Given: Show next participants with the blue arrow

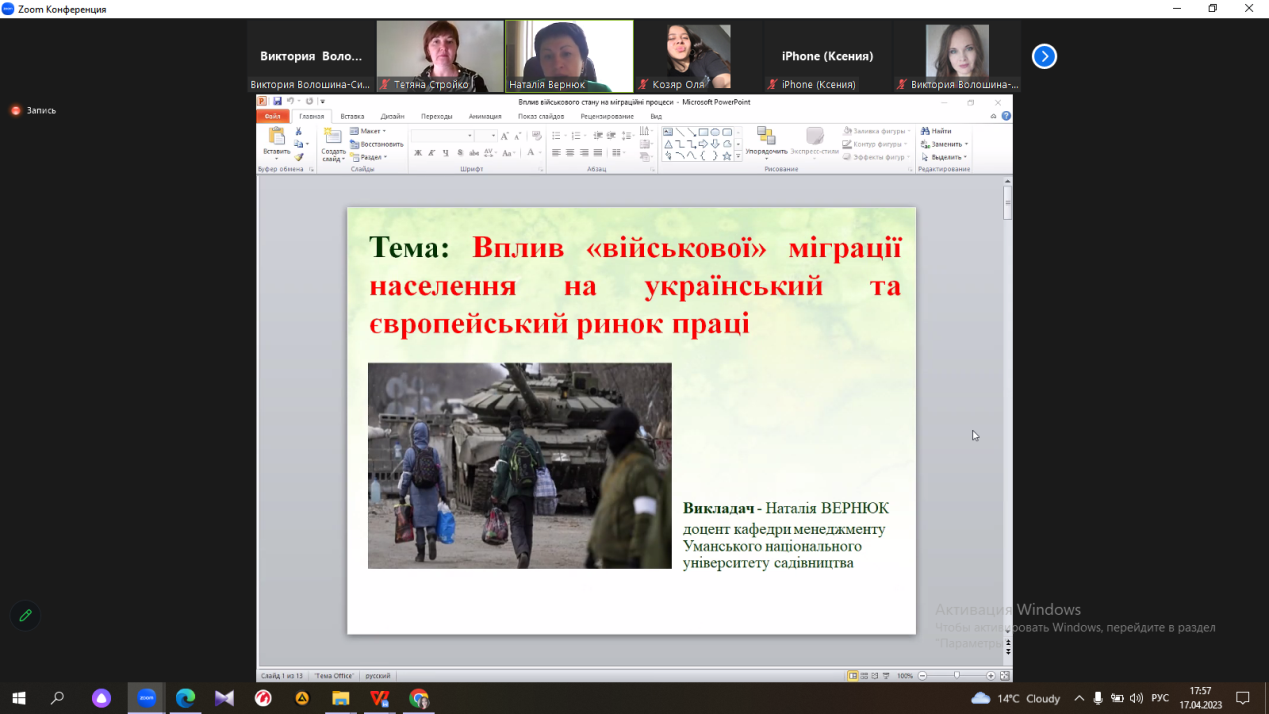Looking at the screenshot, I should point(1044,56).
